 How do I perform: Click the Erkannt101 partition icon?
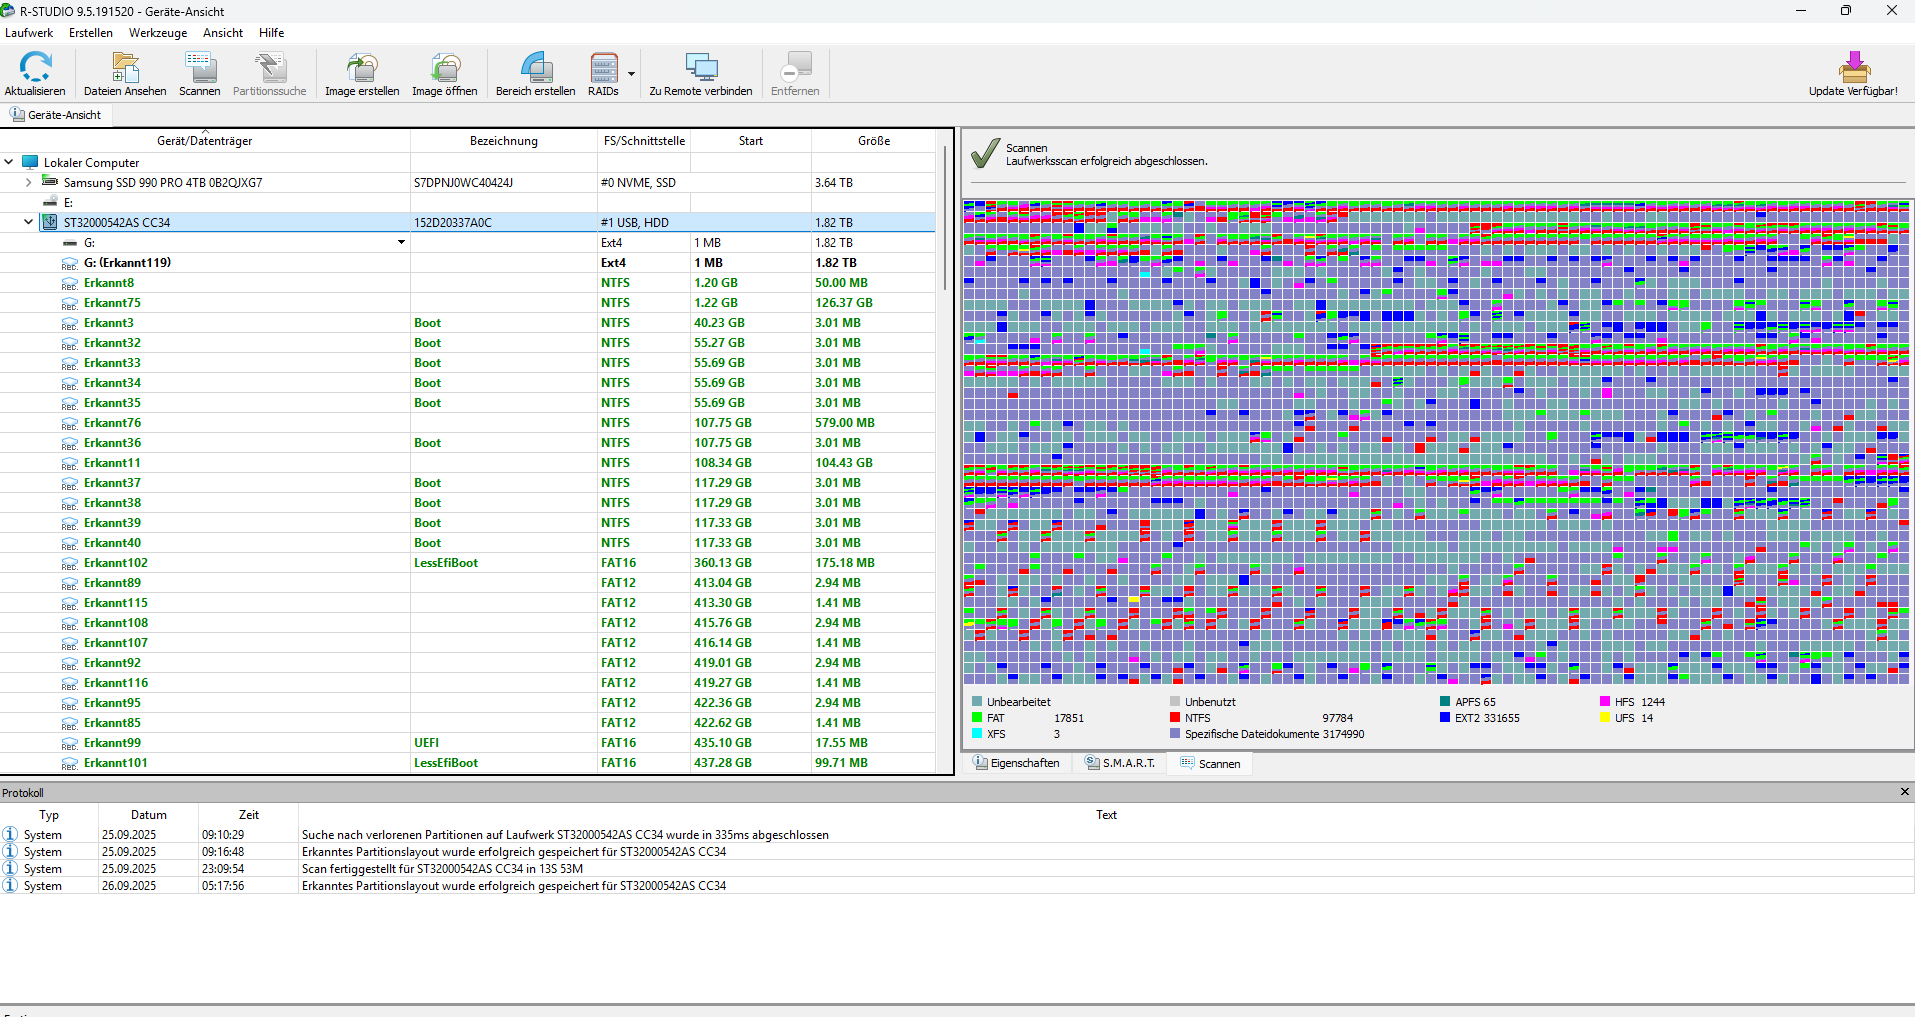pyautogui.click(x=69, y=763)
